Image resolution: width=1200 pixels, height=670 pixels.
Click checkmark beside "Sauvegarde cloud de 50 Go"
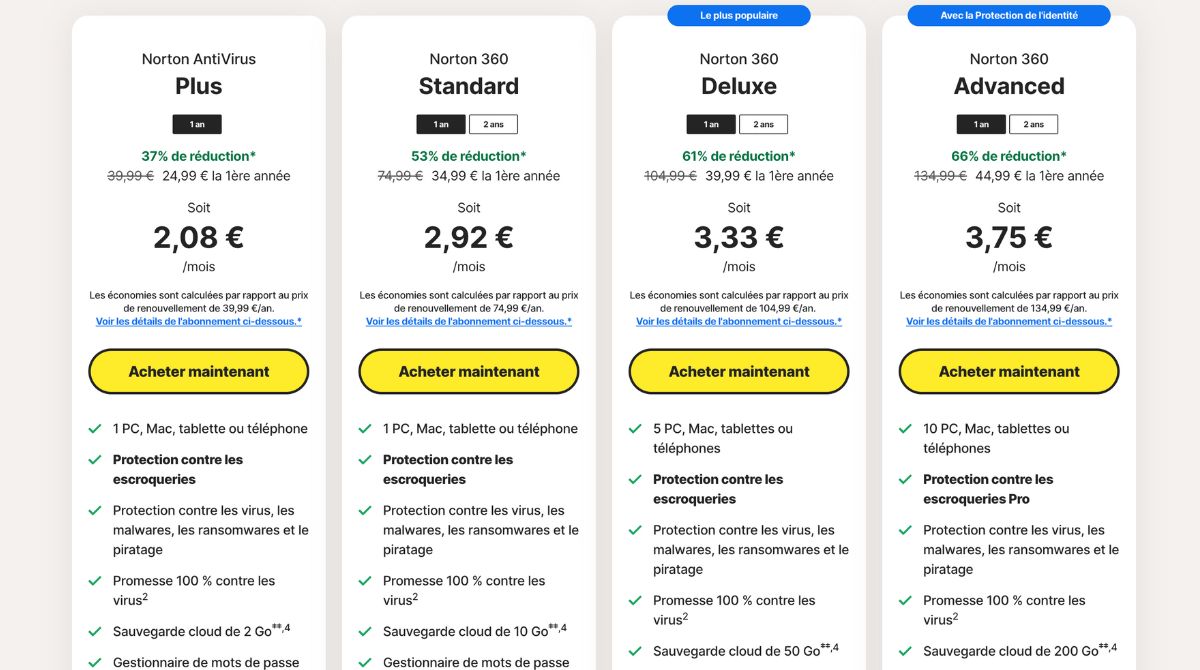pyautogui.click(x=636, y=651)
